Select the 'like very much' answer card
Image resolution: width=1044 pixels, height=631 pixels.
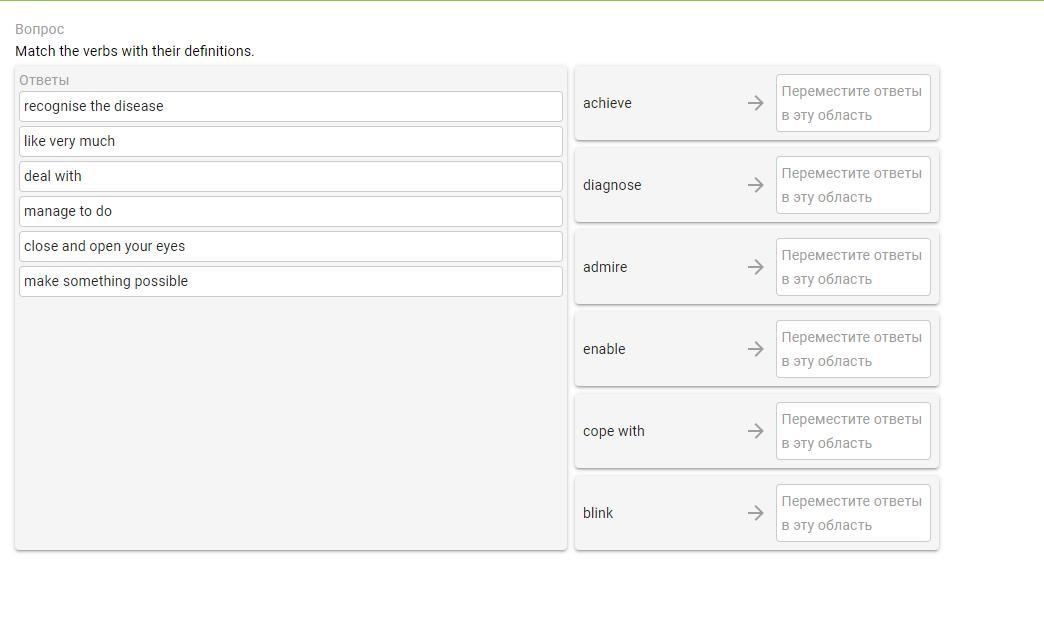coord(290,141)
